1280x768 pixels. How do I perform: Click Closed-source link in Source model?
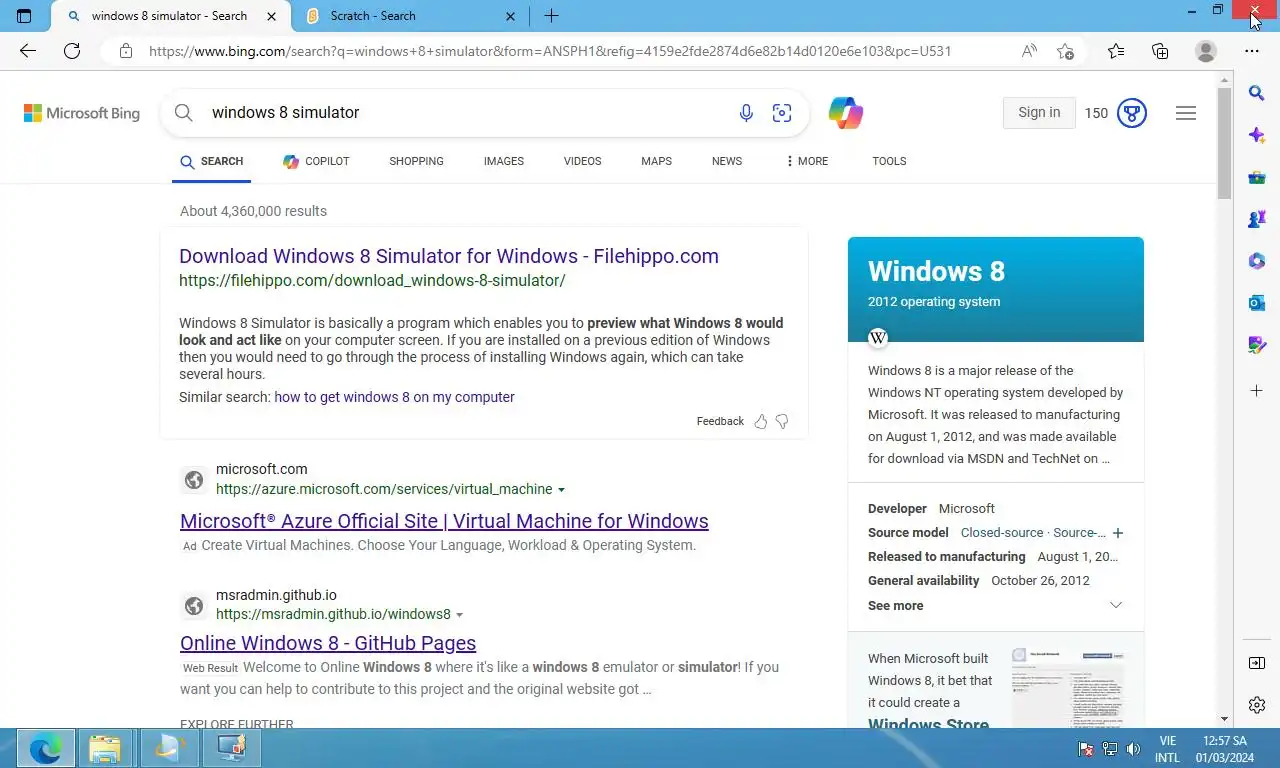point(1002,533)
